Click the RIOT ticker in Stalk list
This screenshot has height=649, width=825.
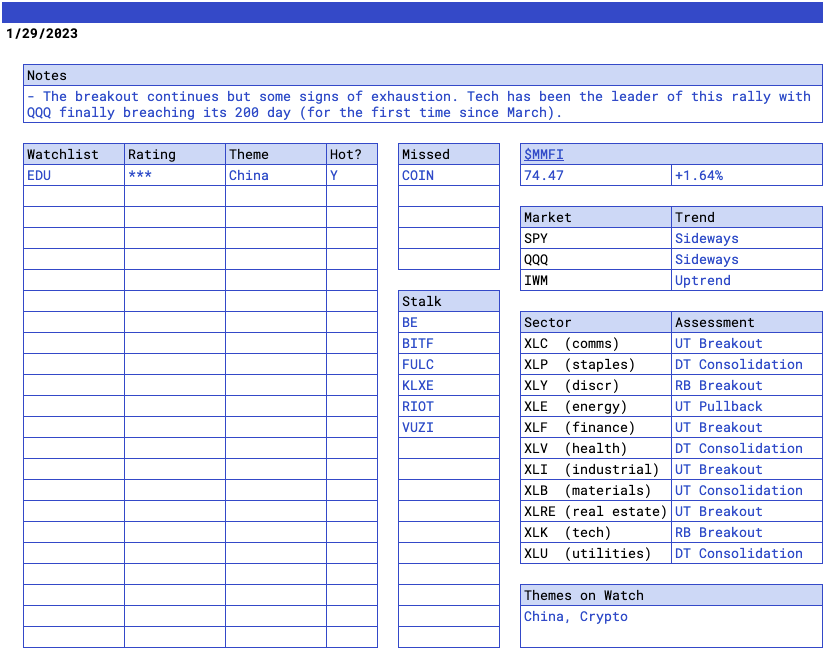coord(449,406)
